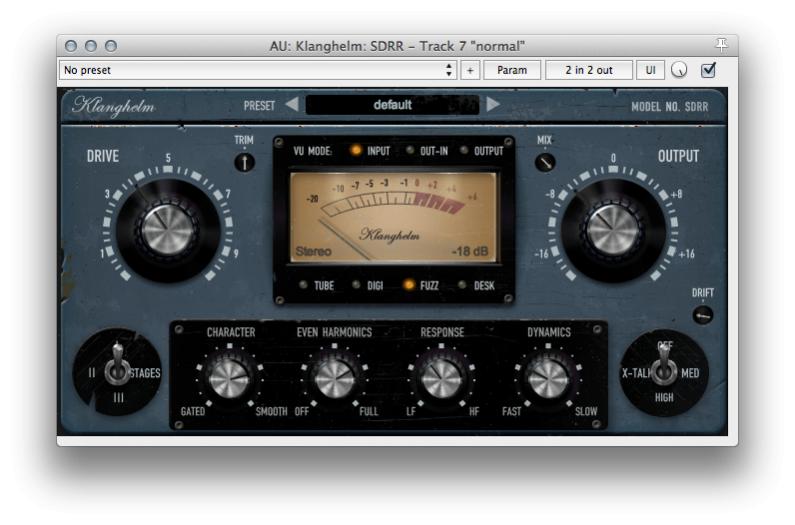This screenshot has width=795, height=525.
Task: Set VU mode to Output
Action: pyautogui.click(x=483, y=151)
